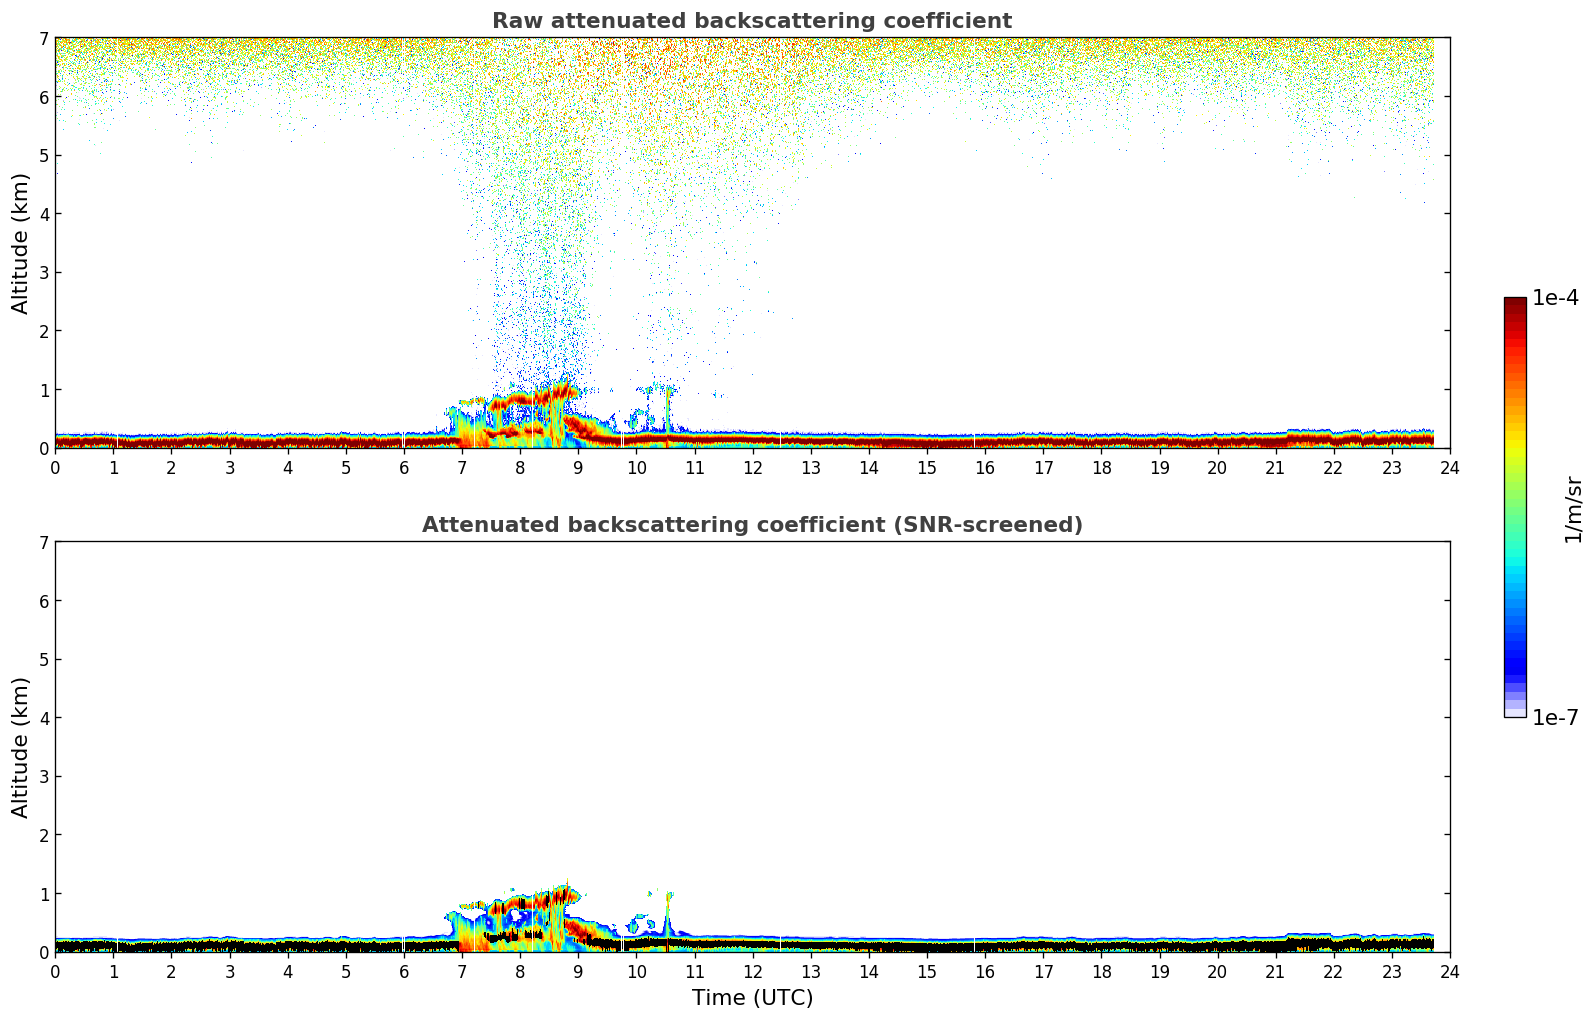Click the colorbar's "1e-4" maximum label

tap(1555, 298)
